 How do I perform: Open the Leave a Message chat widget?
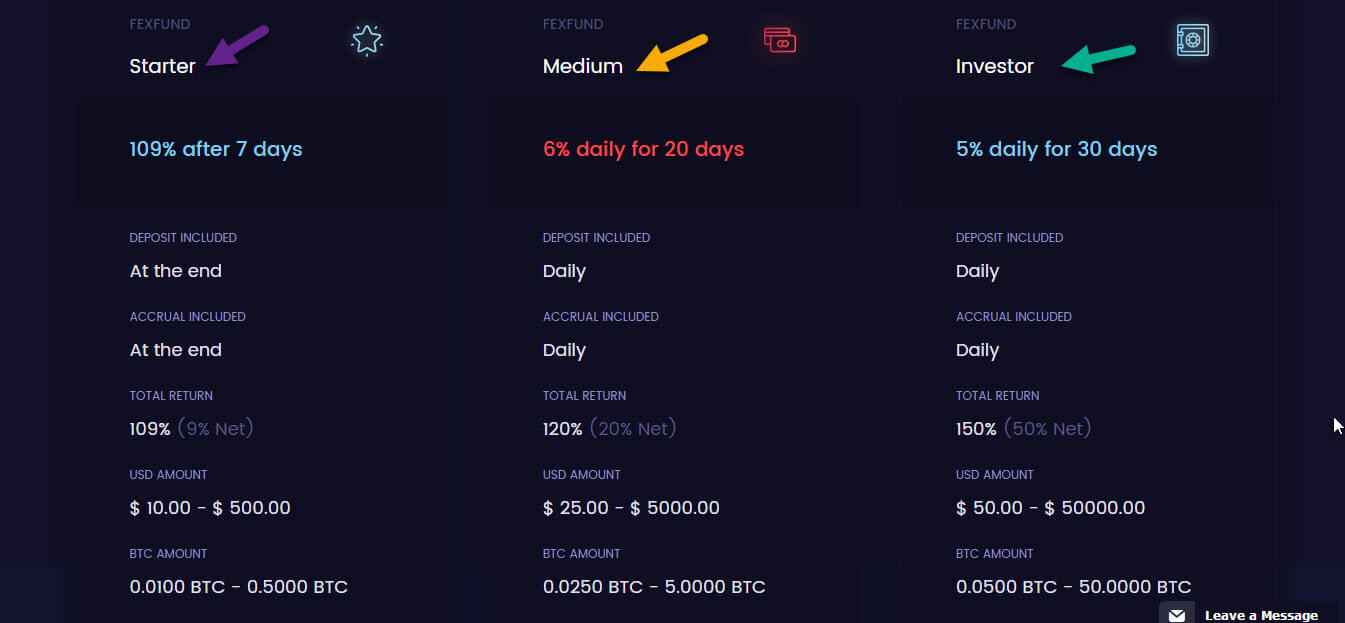(x=1260, y=615)
